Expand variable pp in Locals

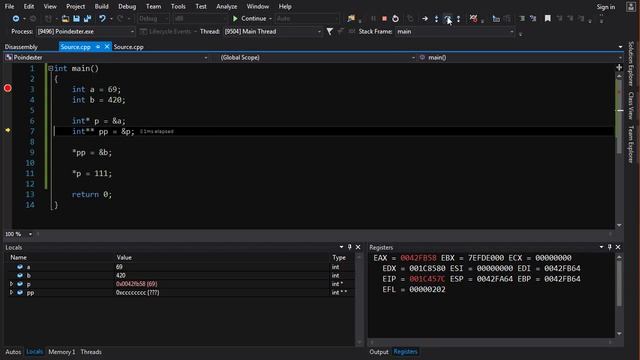tap(11, 292)
